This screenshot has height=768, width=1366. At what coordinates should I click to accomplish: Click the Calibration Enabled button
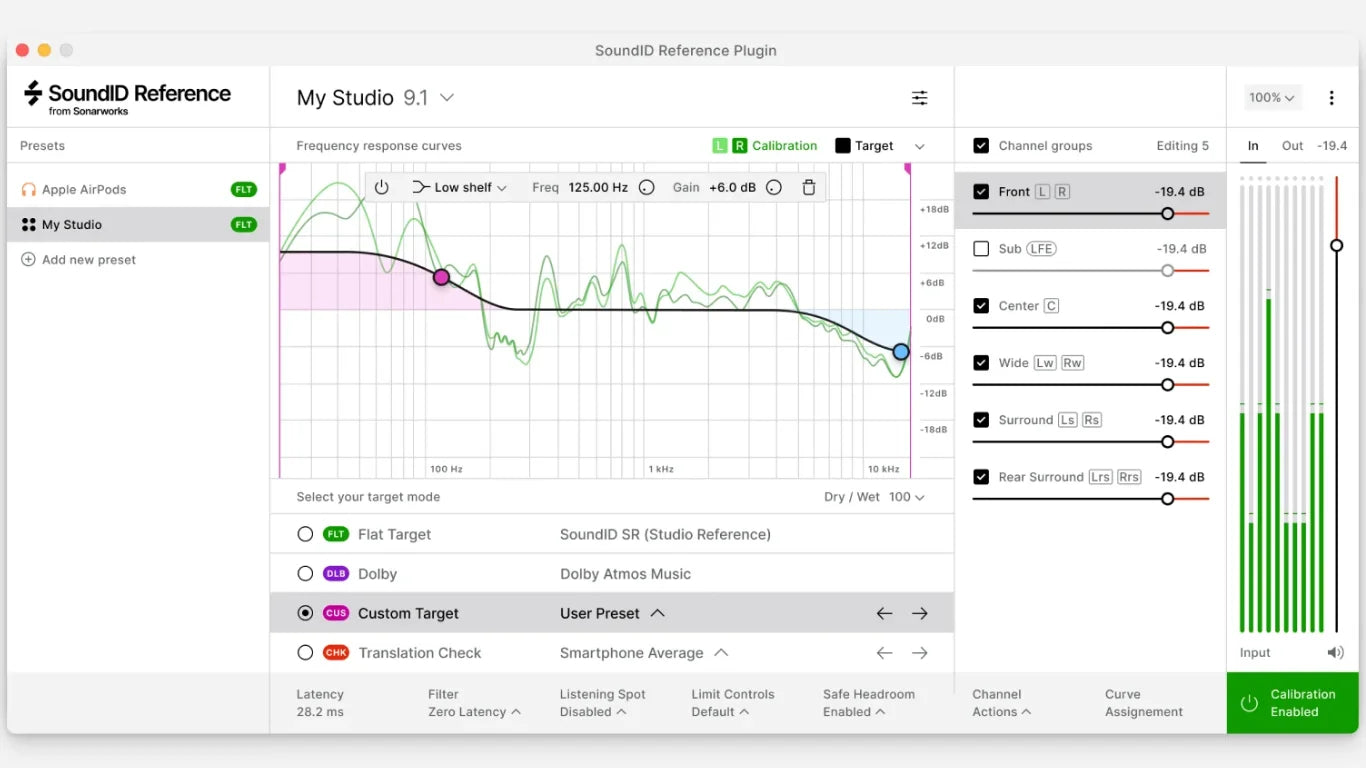pyautogui.click(x=1292, y=703)
